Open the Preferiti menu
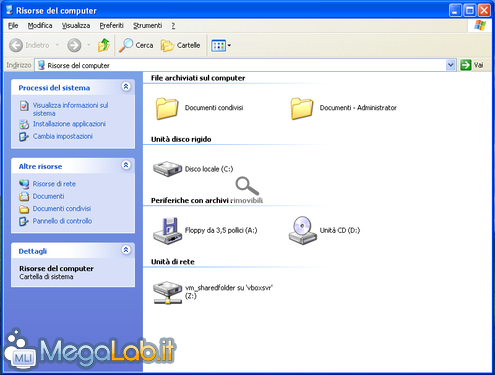495x375 pixels. pyautogui.click(x=111, y=26)
